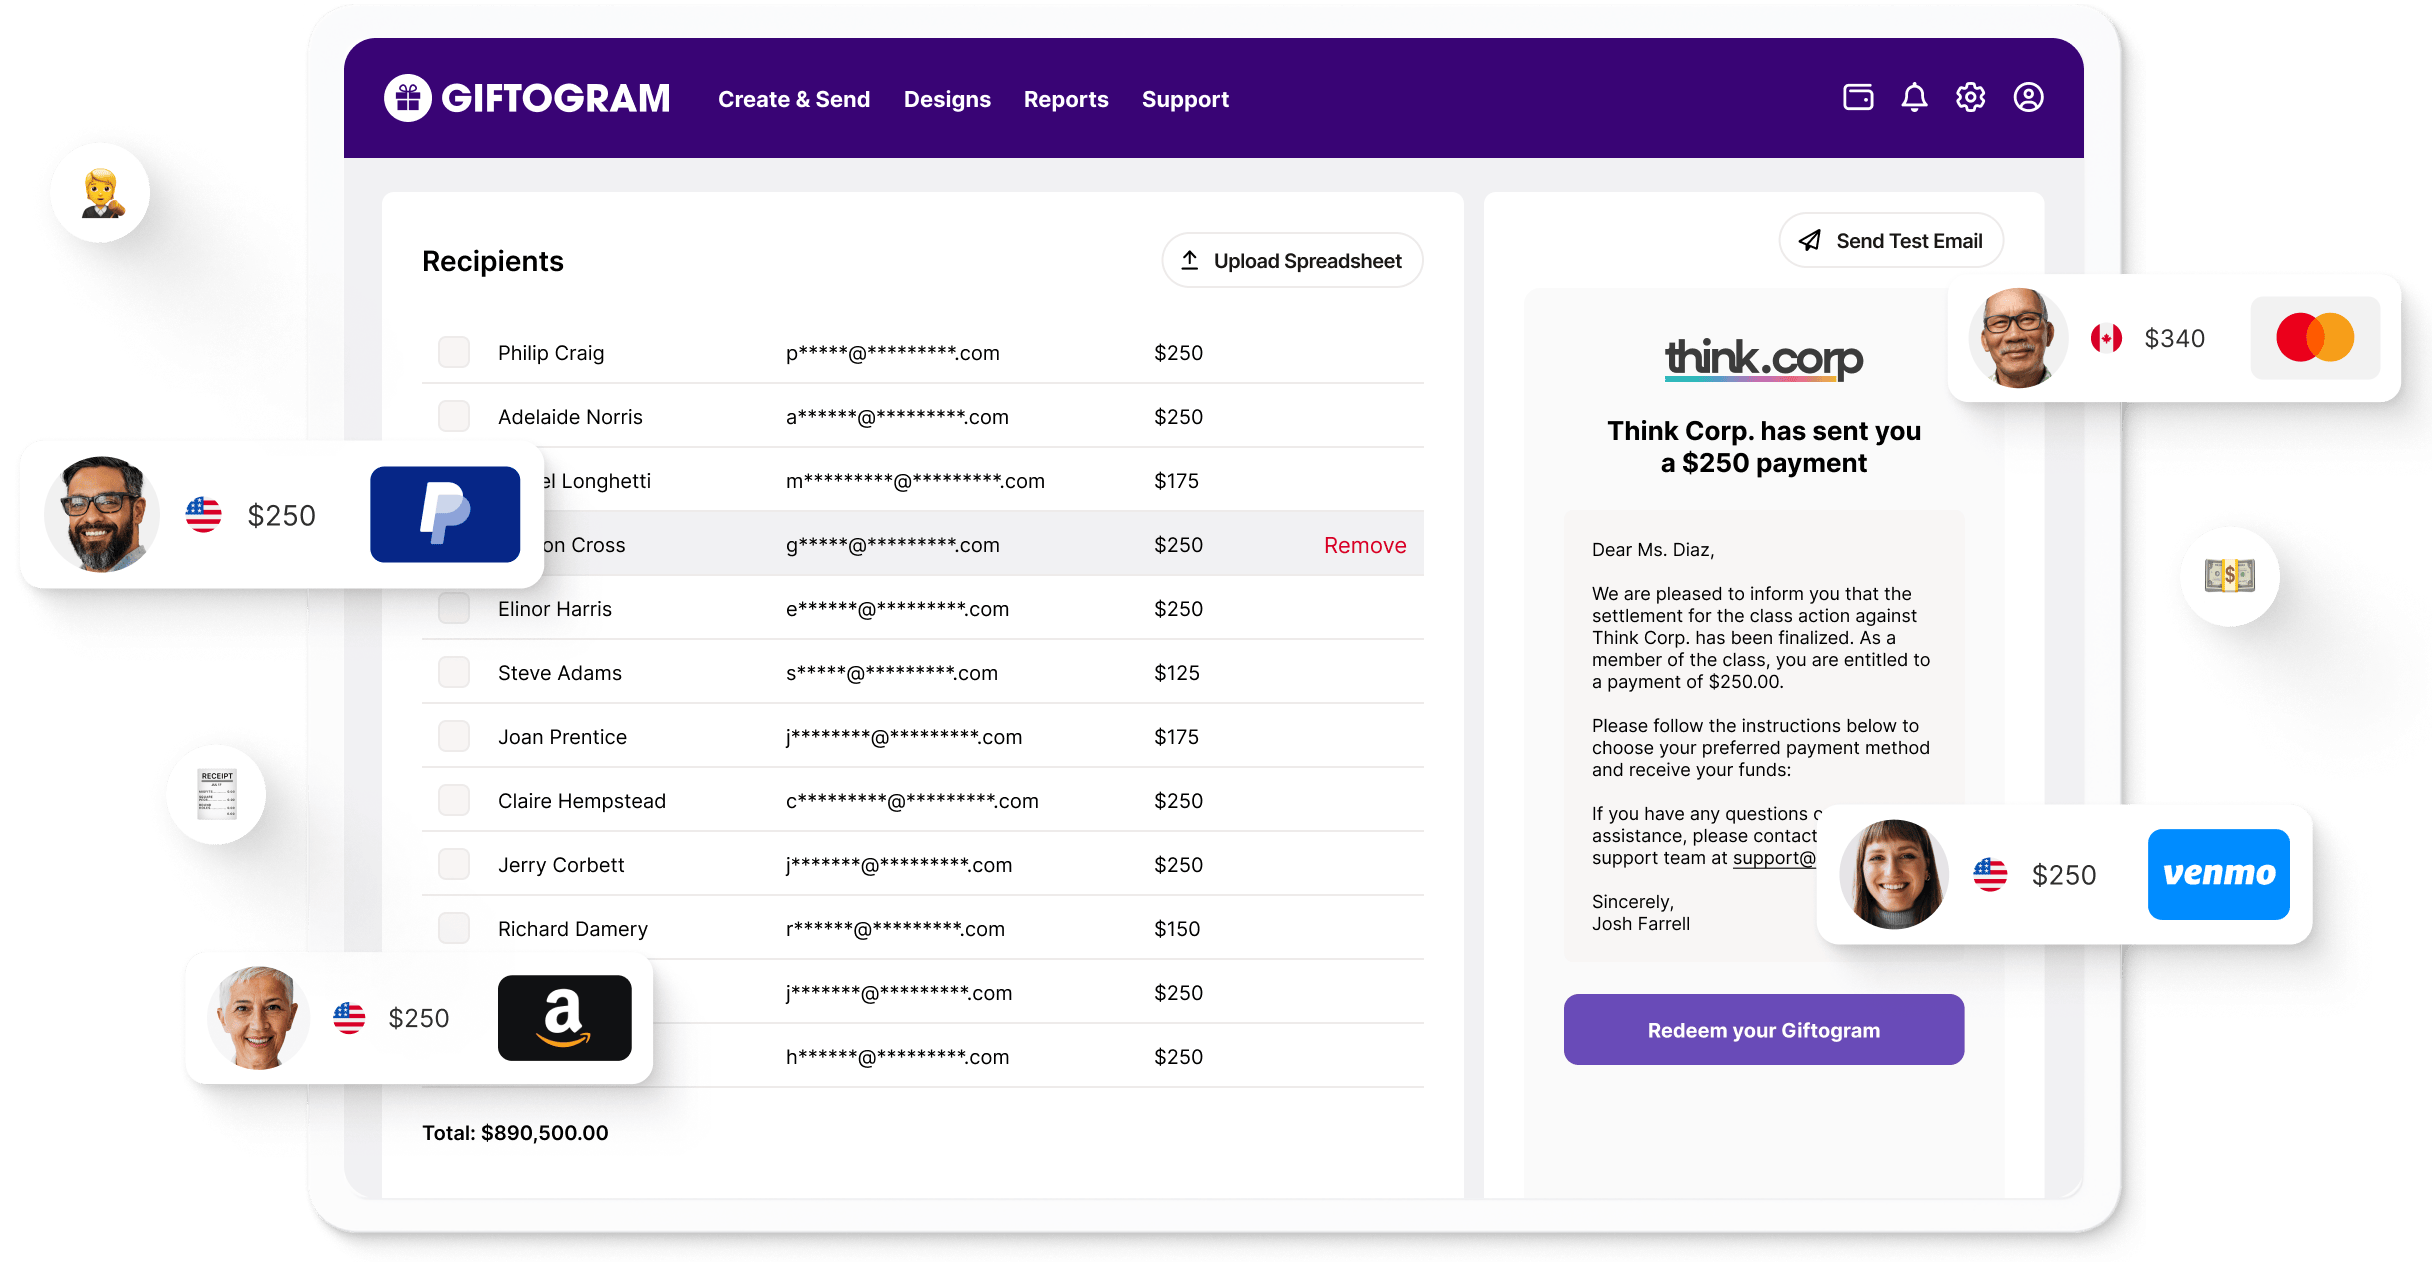Check the box for Steve Adams
This screenshot has width=2432, height=1263.
click(x=454, y=672)
